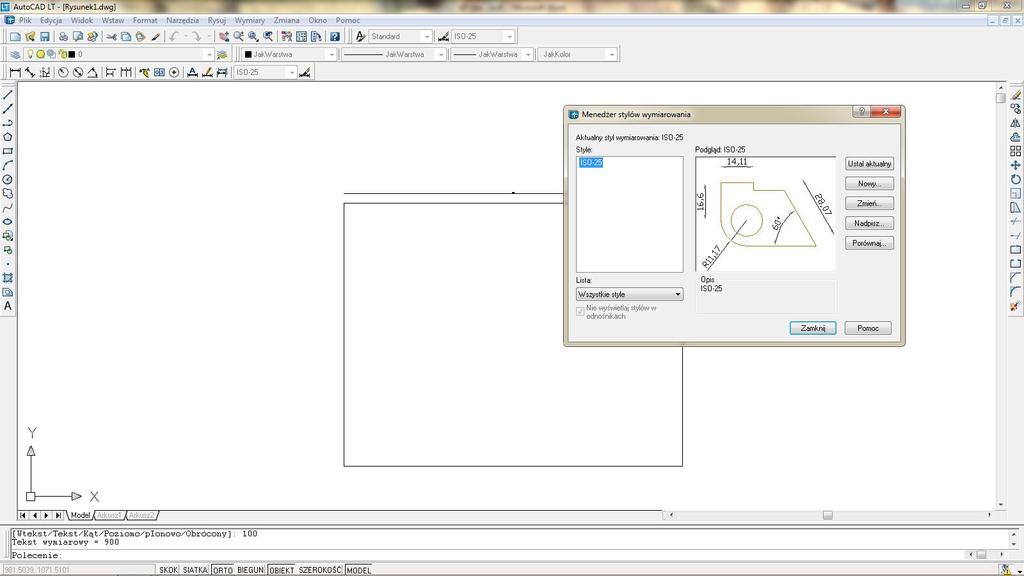This screenshot has width=1024, height=576.
Task: Click the Help question mark icon
Action: click(335, 37)
